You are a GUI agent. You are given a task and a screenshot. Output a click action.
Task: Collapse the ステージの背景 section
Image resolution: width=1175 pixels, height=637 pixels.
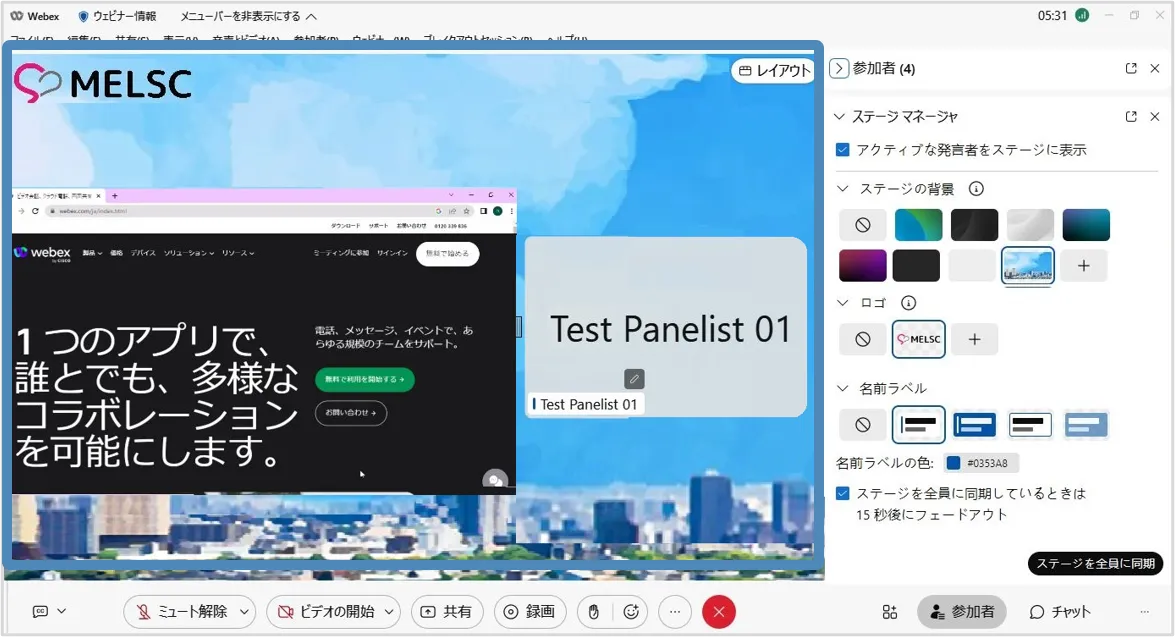[843, 189]
